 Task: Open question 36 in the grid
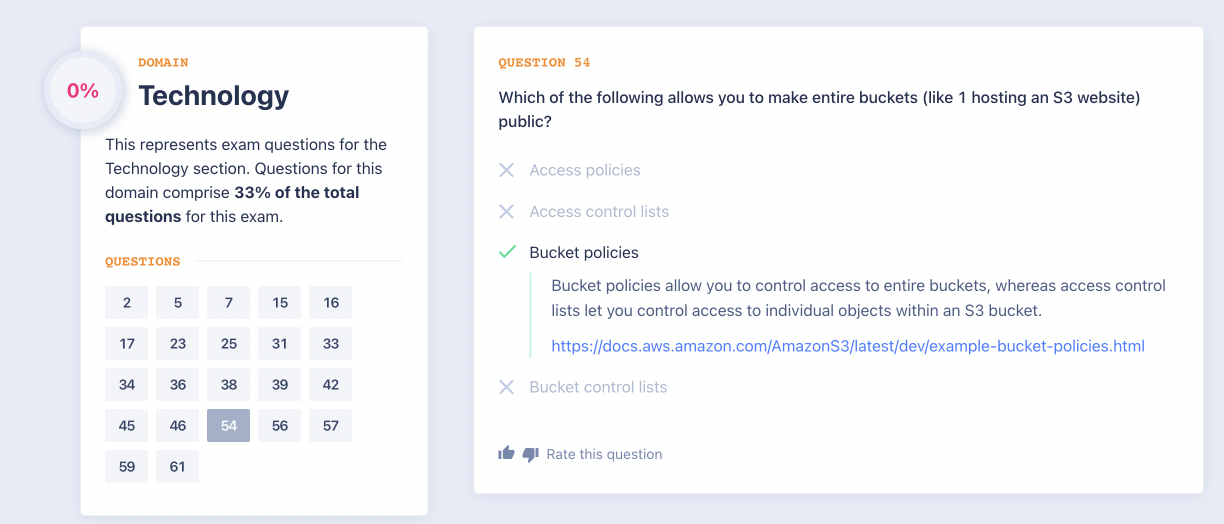(178, 385)
